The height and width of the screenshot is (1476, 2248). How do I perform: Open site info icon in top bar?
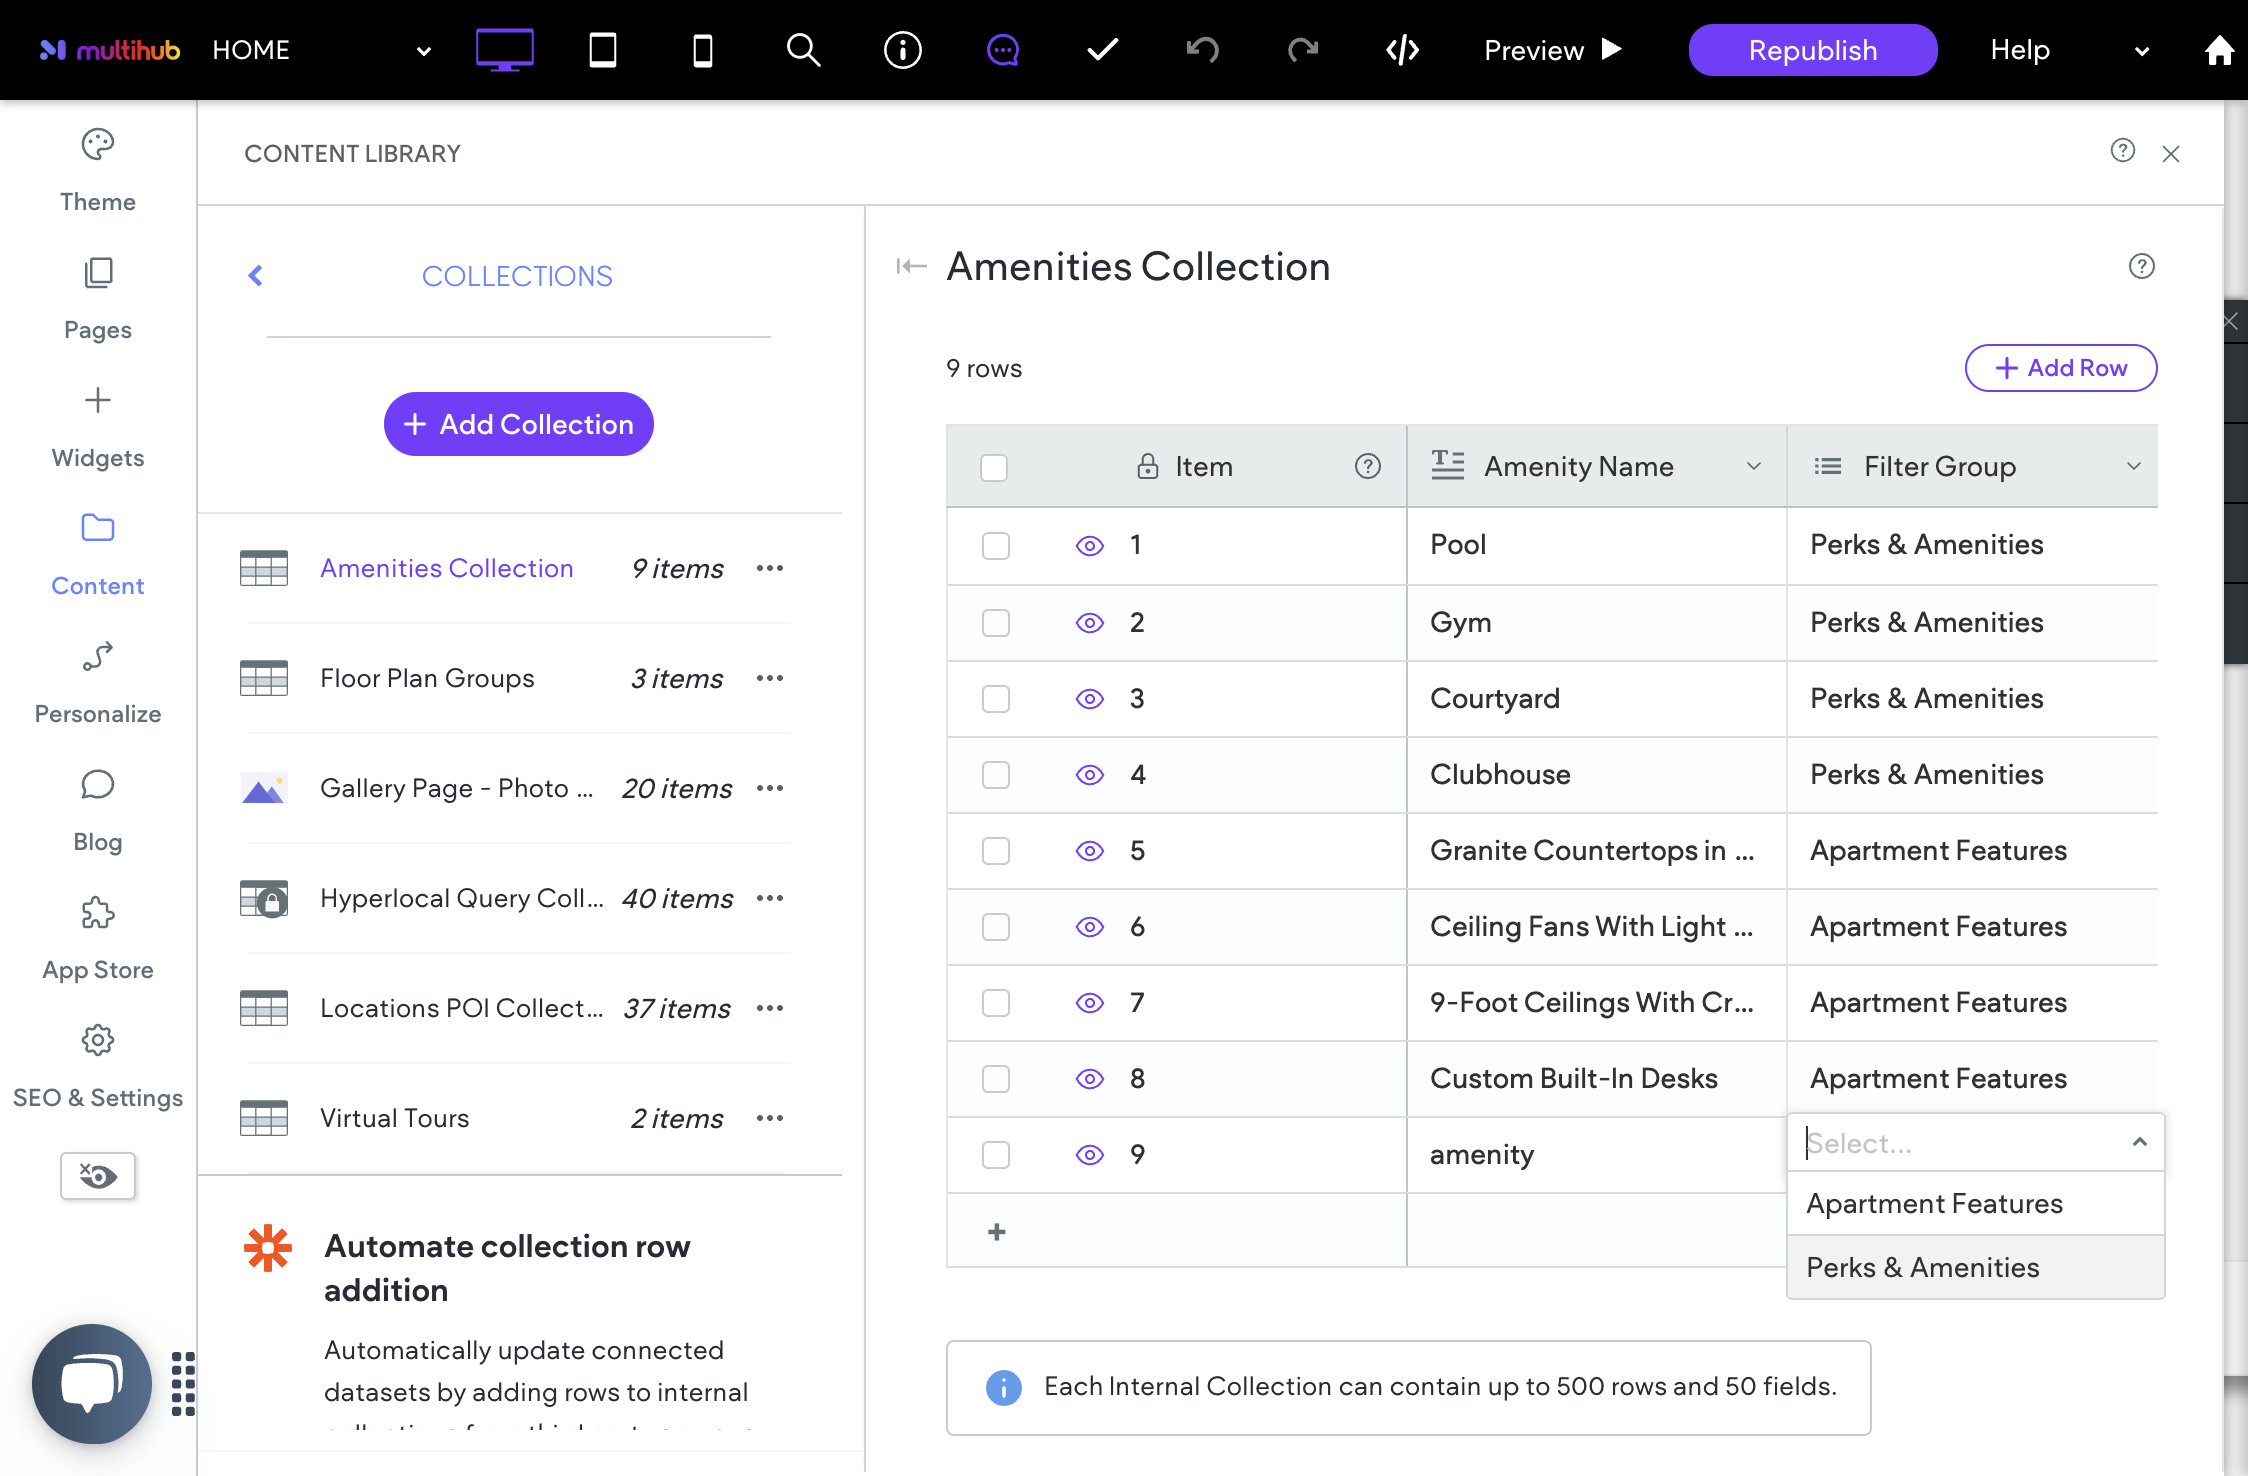pos(903,50)
